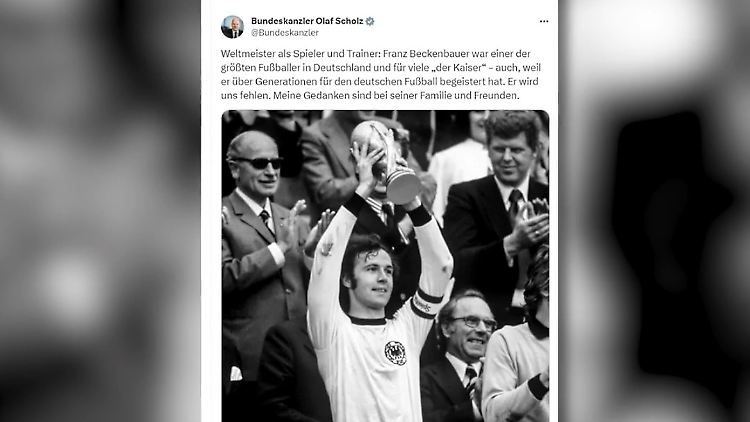Open the three-dot more options menu
Image resolution: width=750 pixels, height=422 pixels.
click(544, 21)
